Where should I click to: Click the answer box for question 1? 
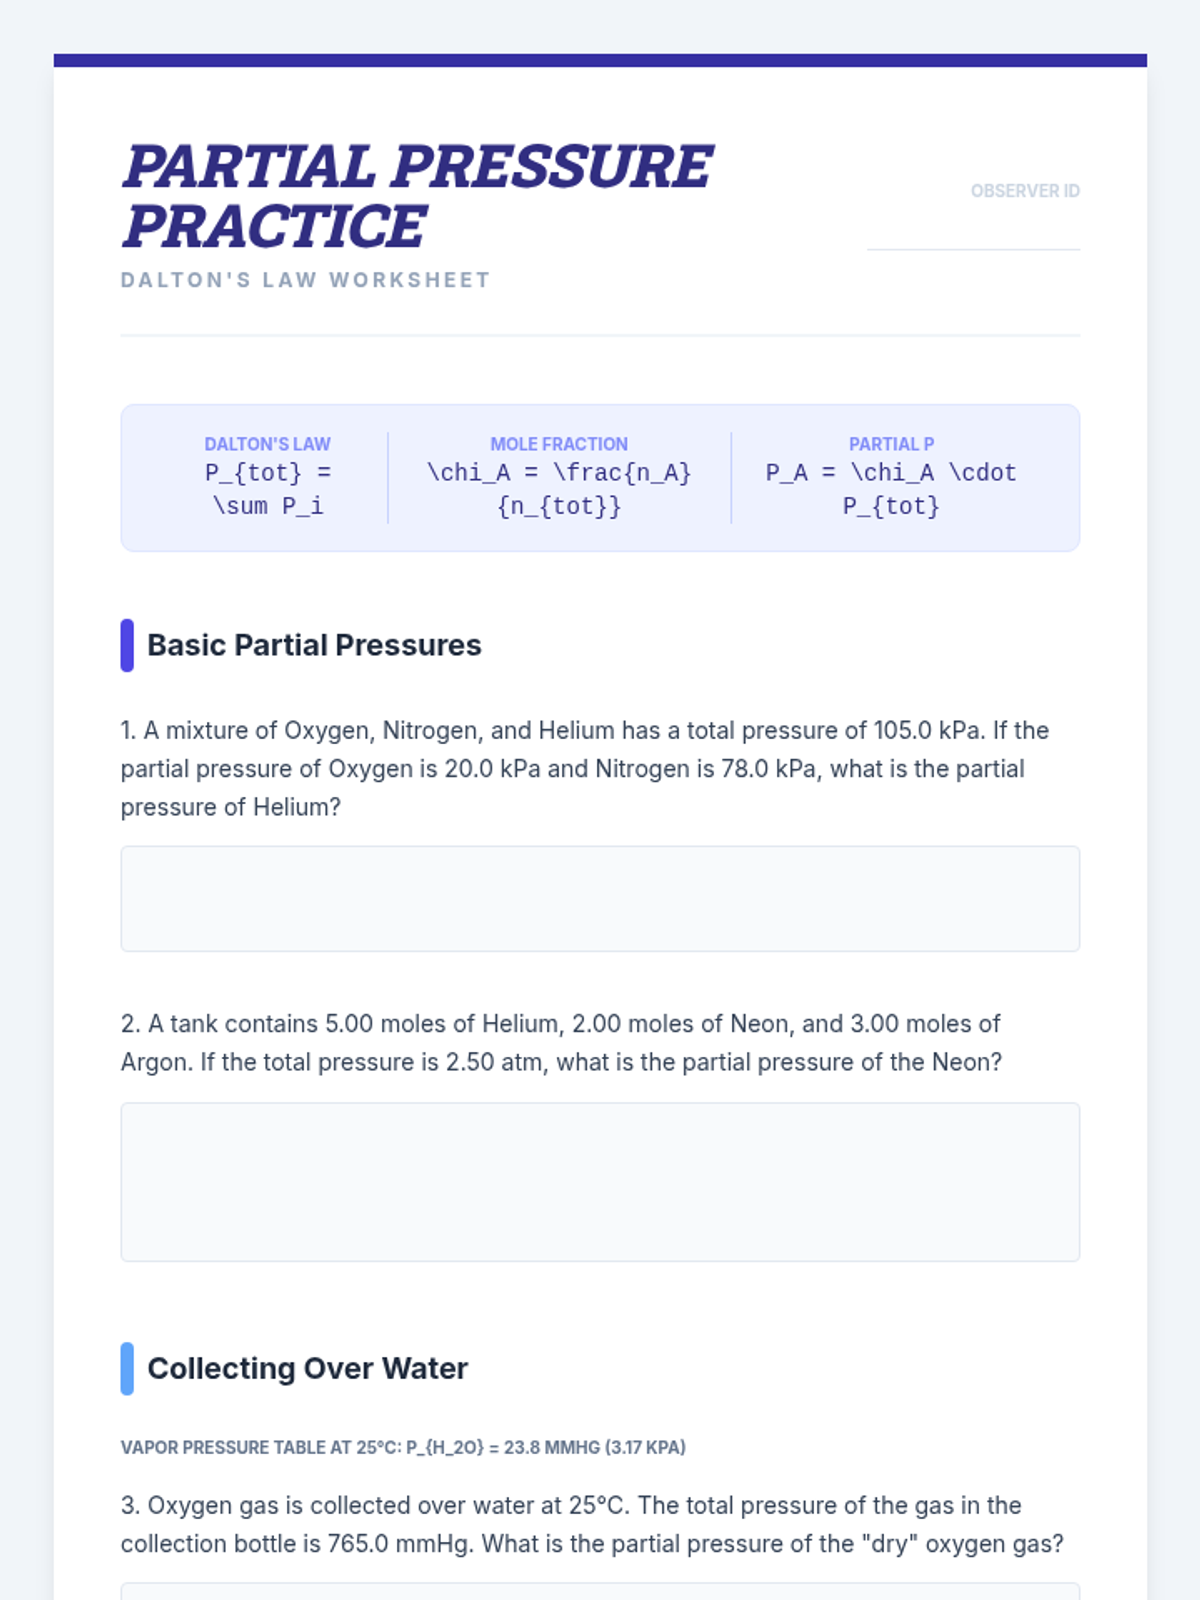(600, 898)
